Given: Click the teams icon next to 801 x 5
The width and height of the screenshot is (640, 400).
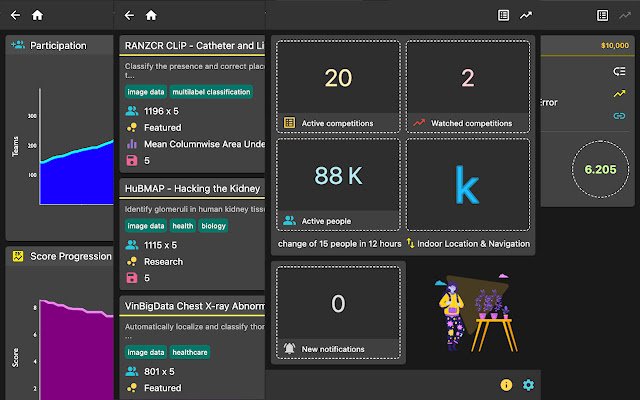Looking at the screenshot, I should (x=132, y=371).
